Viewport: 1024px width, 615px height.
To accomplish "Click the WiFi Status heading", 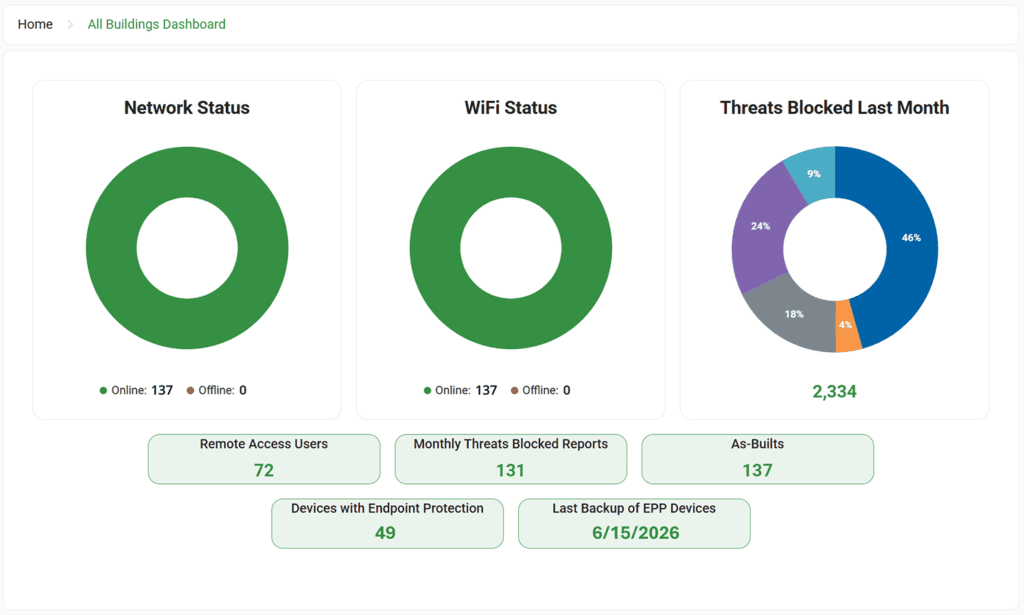I will pos(511,108).
